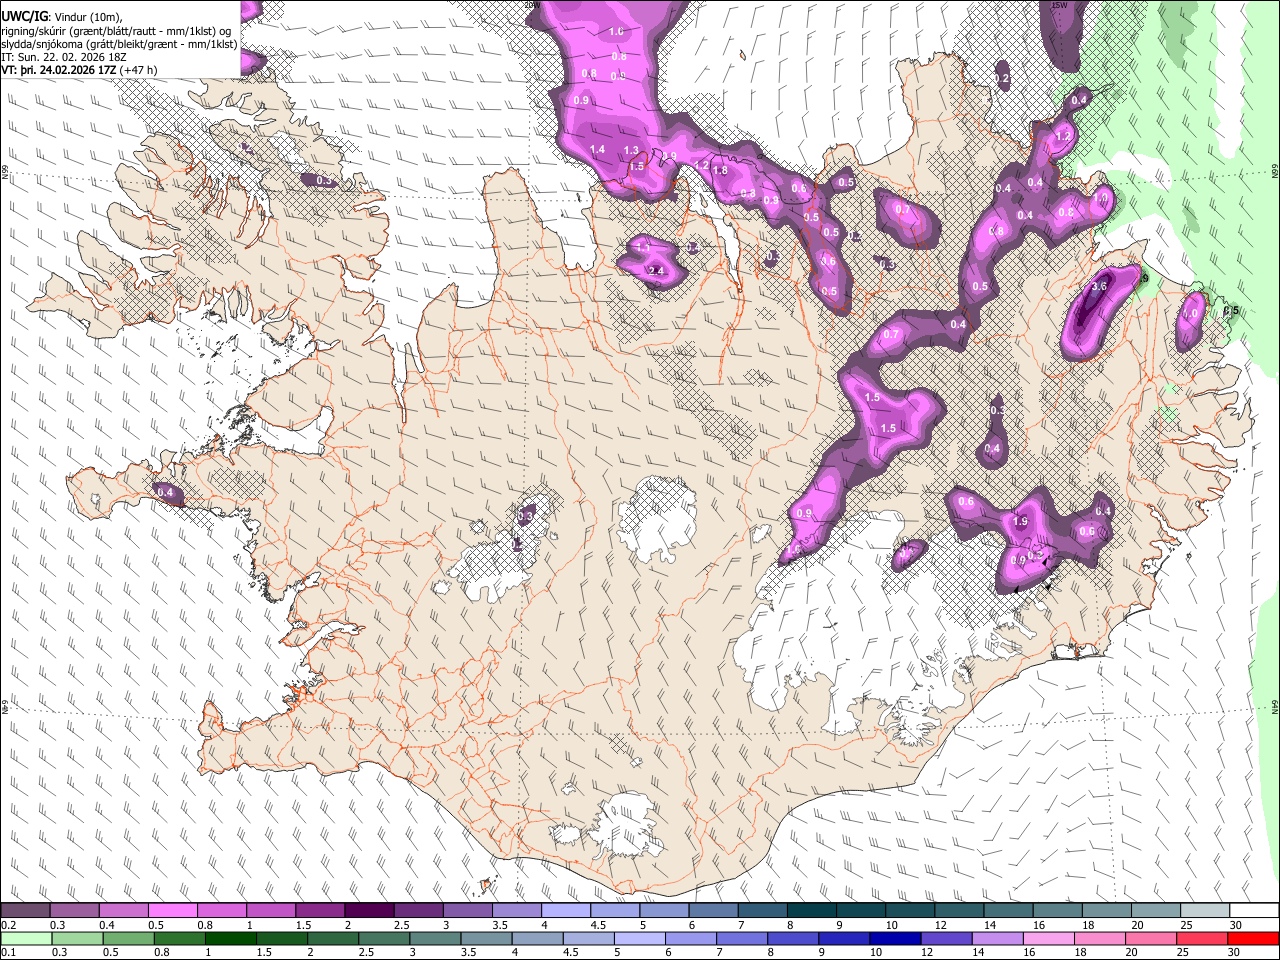This screenshot has height=960, width=1280.
Task: Click the darkest purple legend swatch labeled 2
Action: coord(369,911)
